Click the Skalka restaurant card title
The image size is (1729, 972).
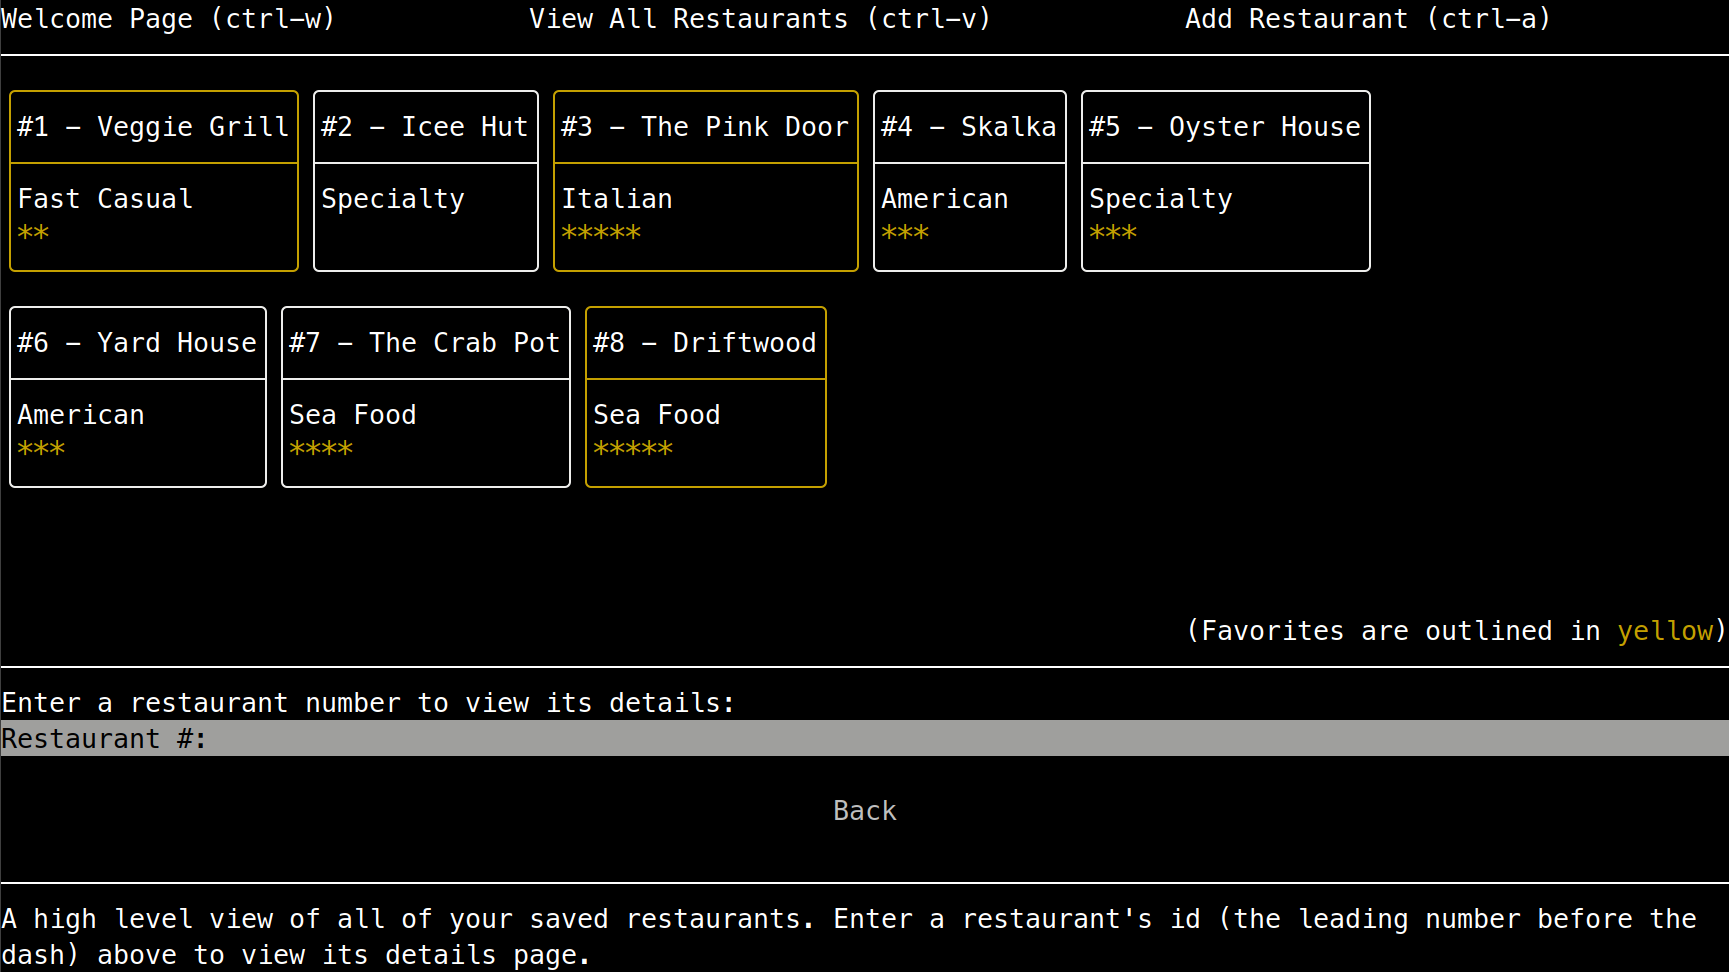969,127
